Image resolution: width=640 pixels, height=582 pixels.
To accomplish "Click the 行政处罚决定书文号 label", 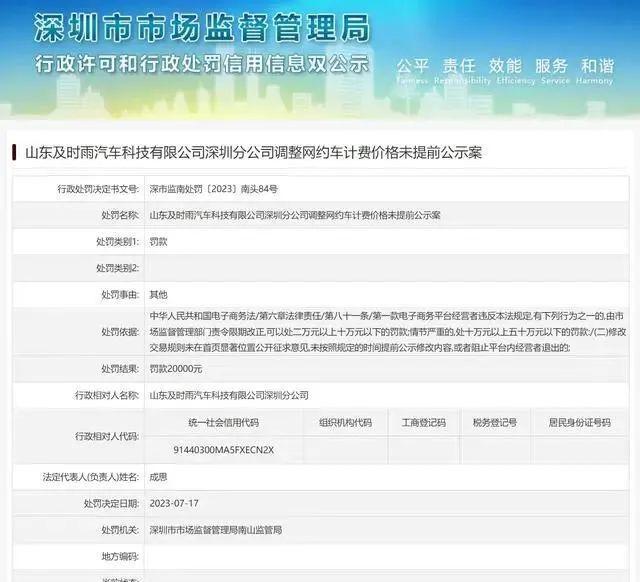I will point(98,189).
